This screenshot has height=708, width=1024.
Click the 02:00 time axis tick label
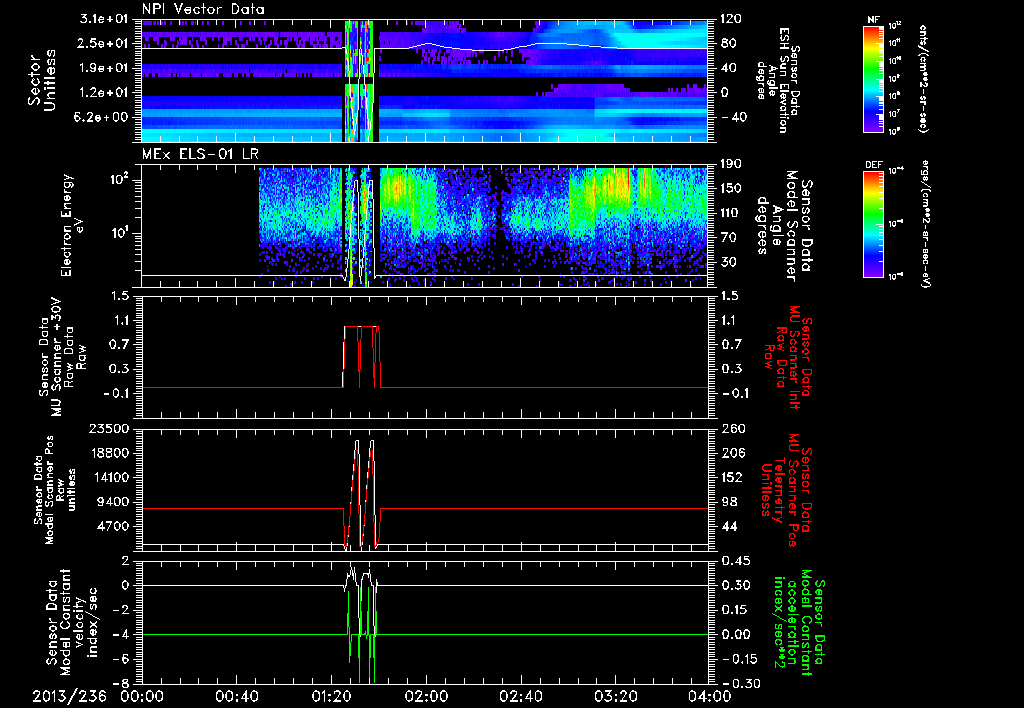(x=425, y=696)
